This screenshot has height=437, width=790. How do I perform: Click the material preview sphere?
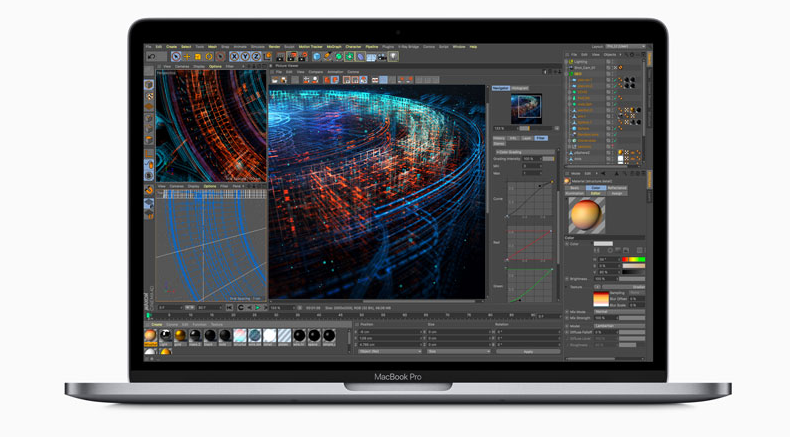tap(587, 215)
